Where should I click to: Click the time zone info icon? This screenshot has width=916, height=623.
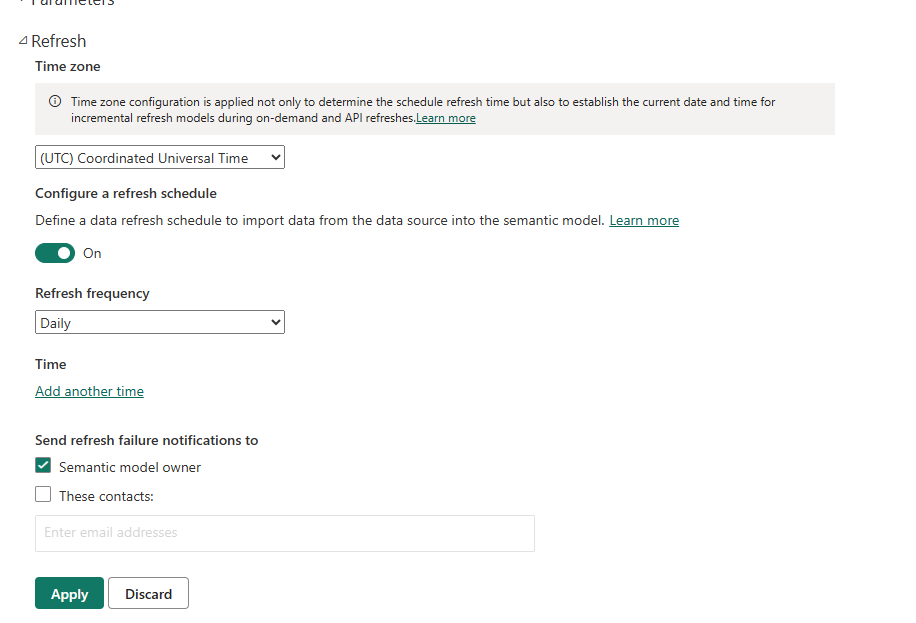pos(55,101)
